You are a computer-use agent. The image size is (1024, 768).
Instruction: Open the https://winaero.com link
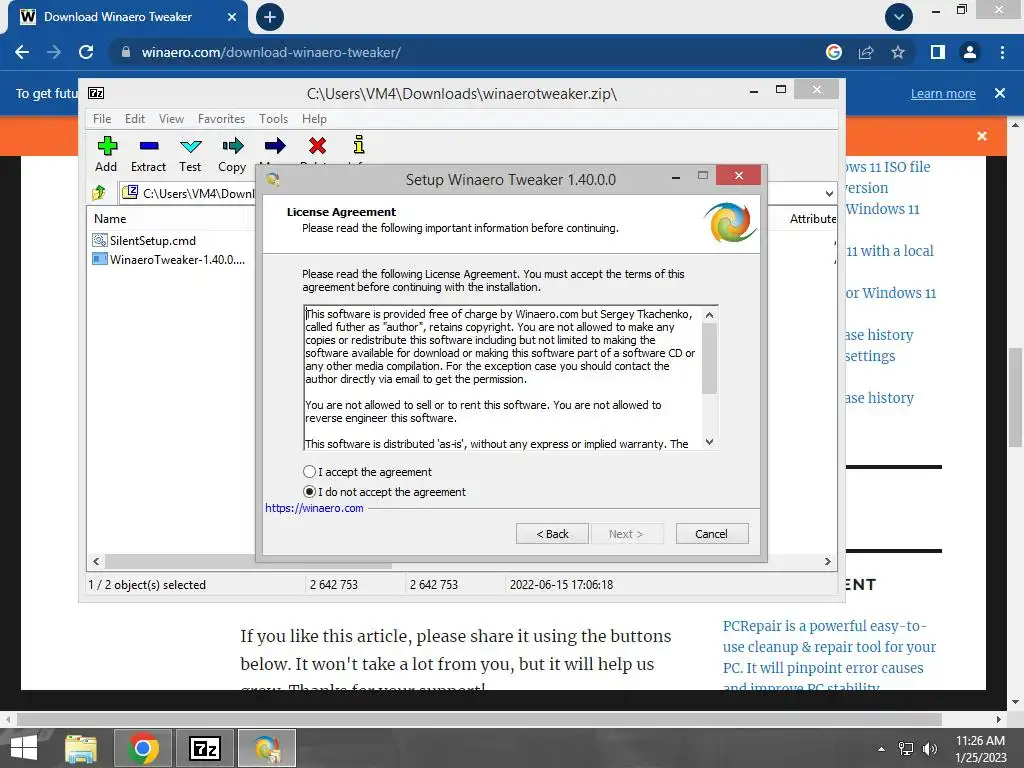(314, 508)
